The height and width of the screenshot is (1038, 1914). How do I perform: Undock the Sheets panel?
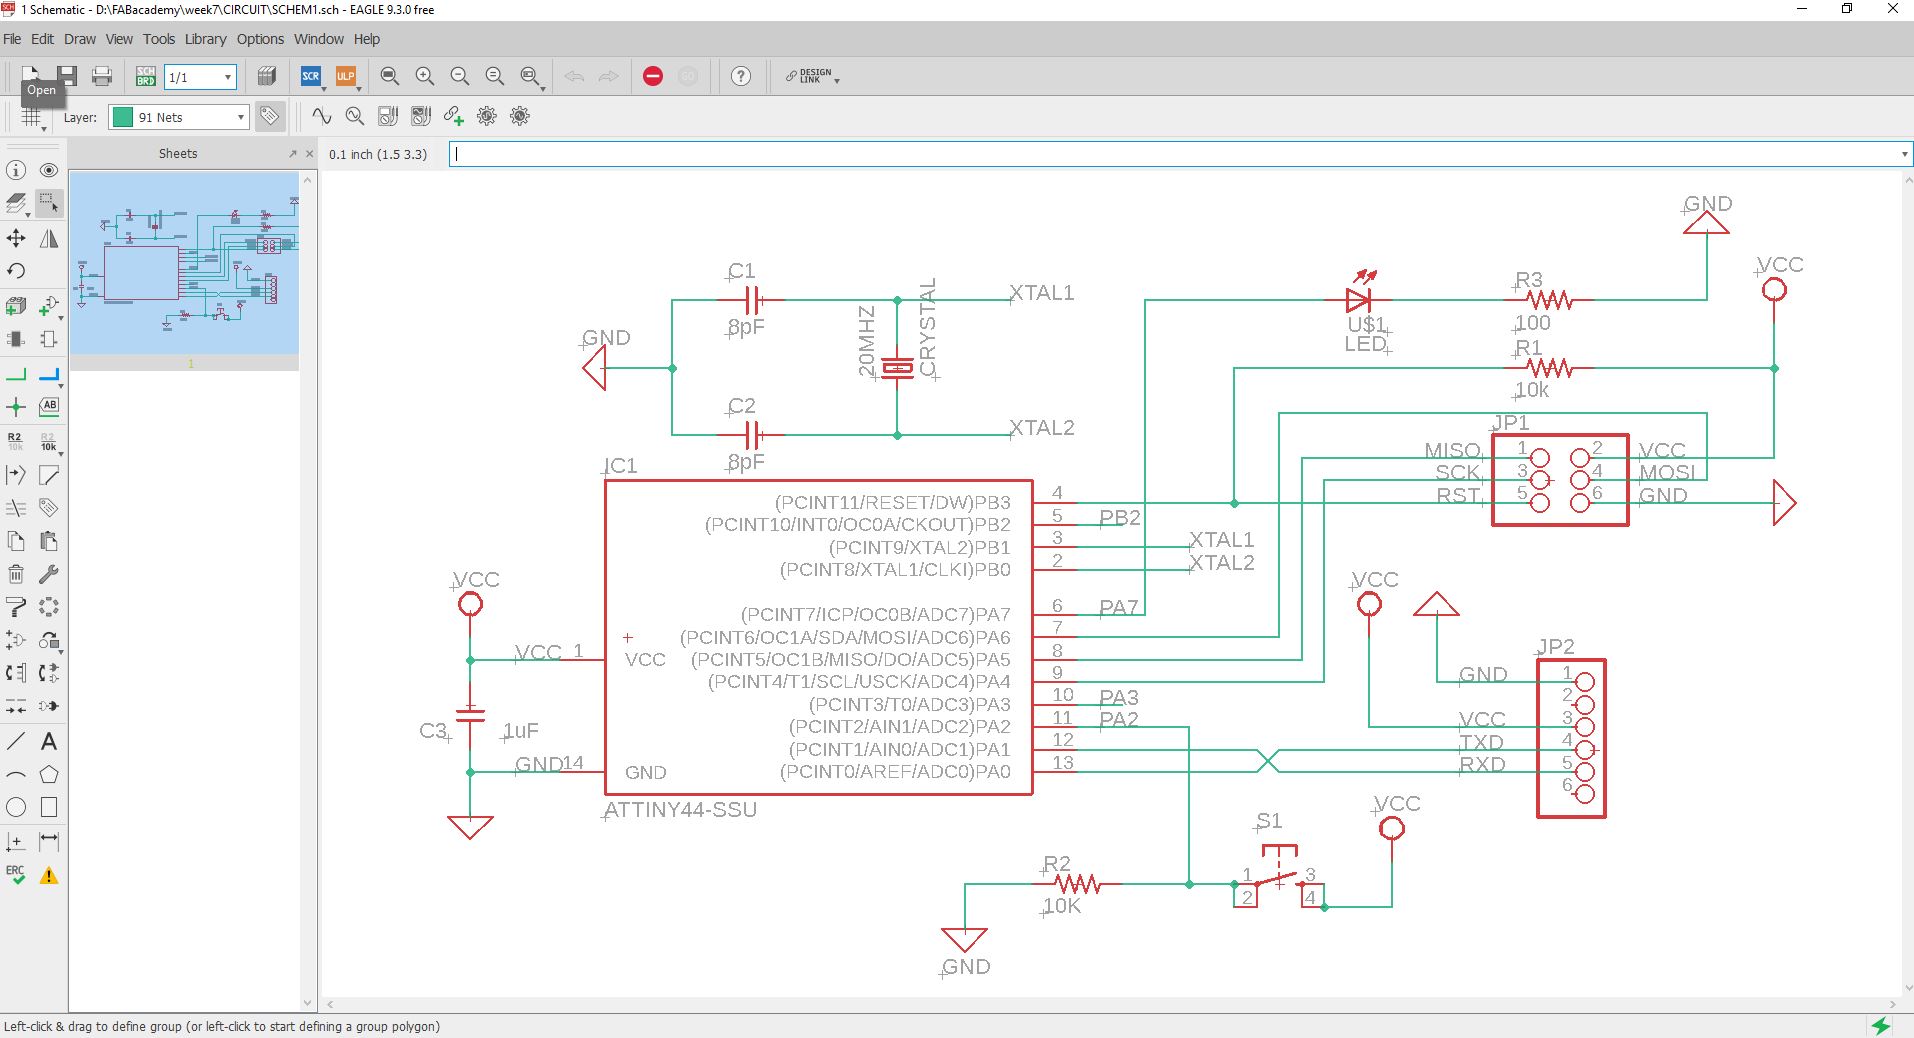click(x=293, y=154)
